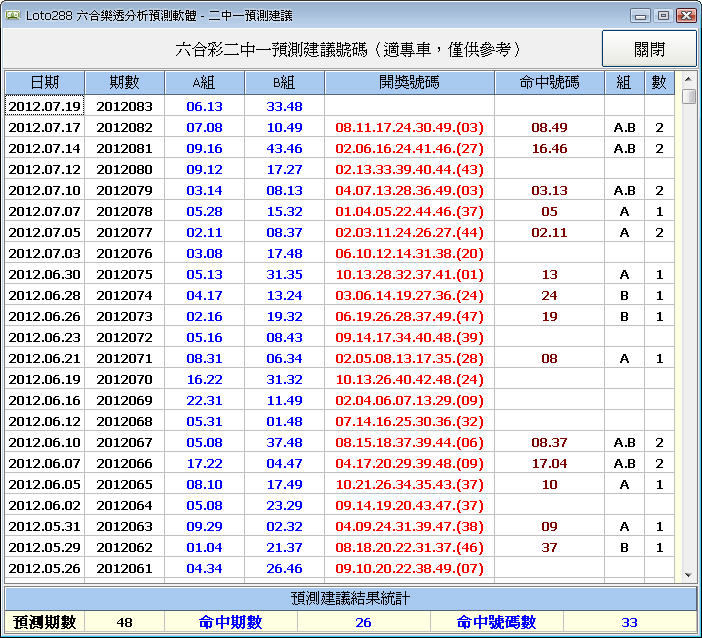Click the 命中號碼 column header
702x638 pixels.
(549, 82)
